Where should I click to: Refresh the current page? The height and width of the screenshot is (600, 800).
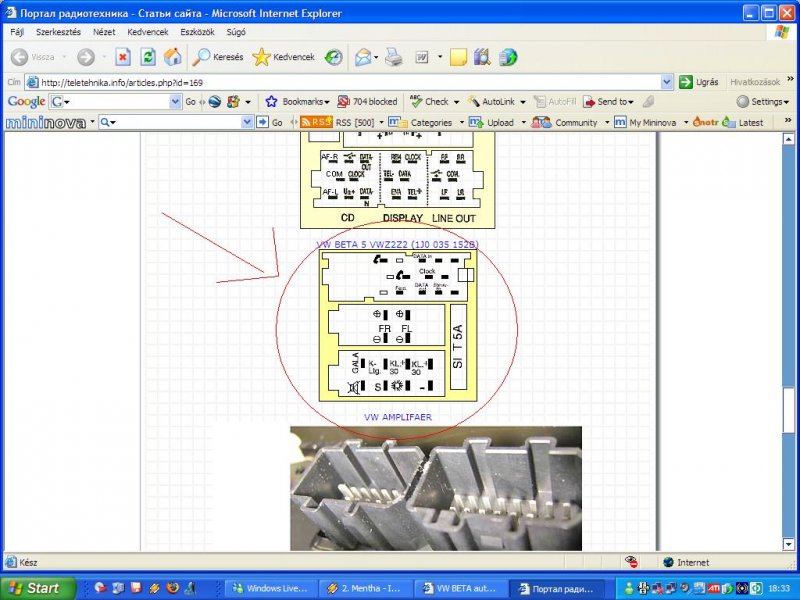148,57
